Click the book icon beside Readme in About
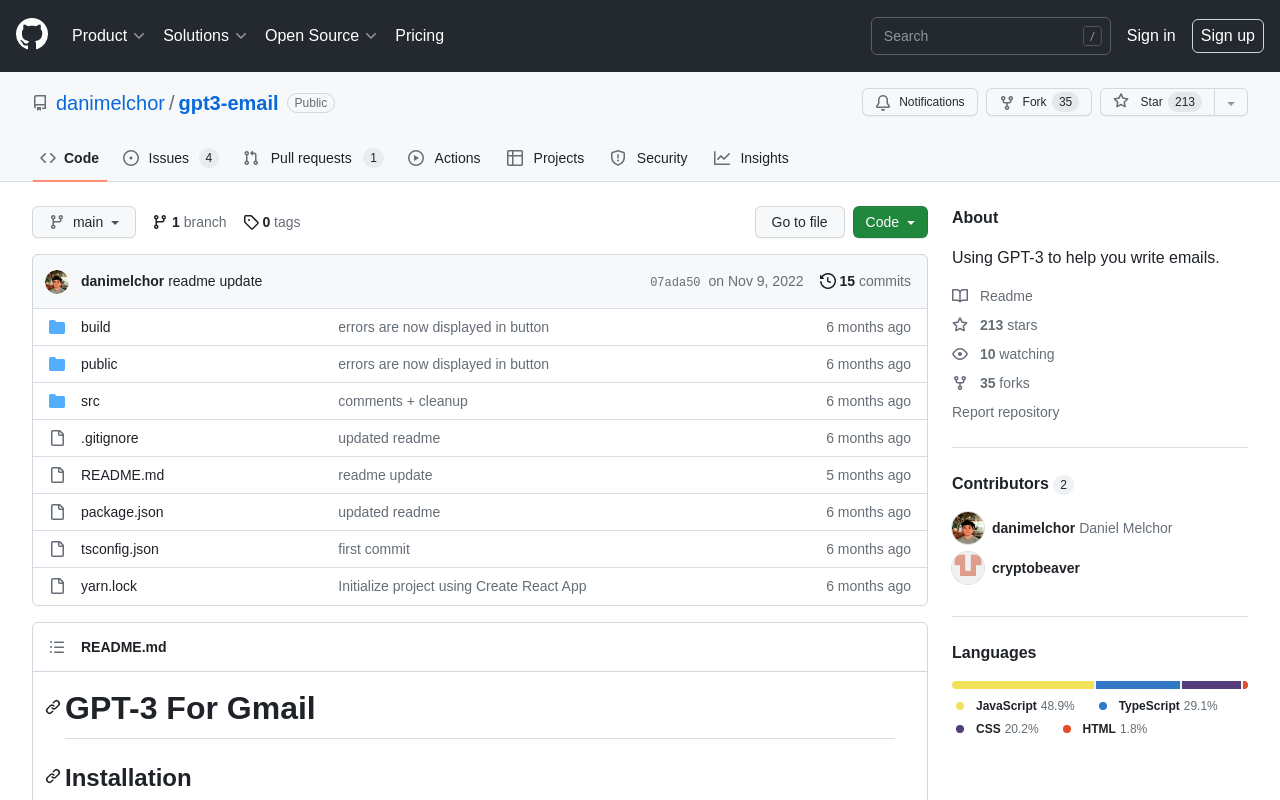Viewport: 1280px width, 800px height. point(960,296)
